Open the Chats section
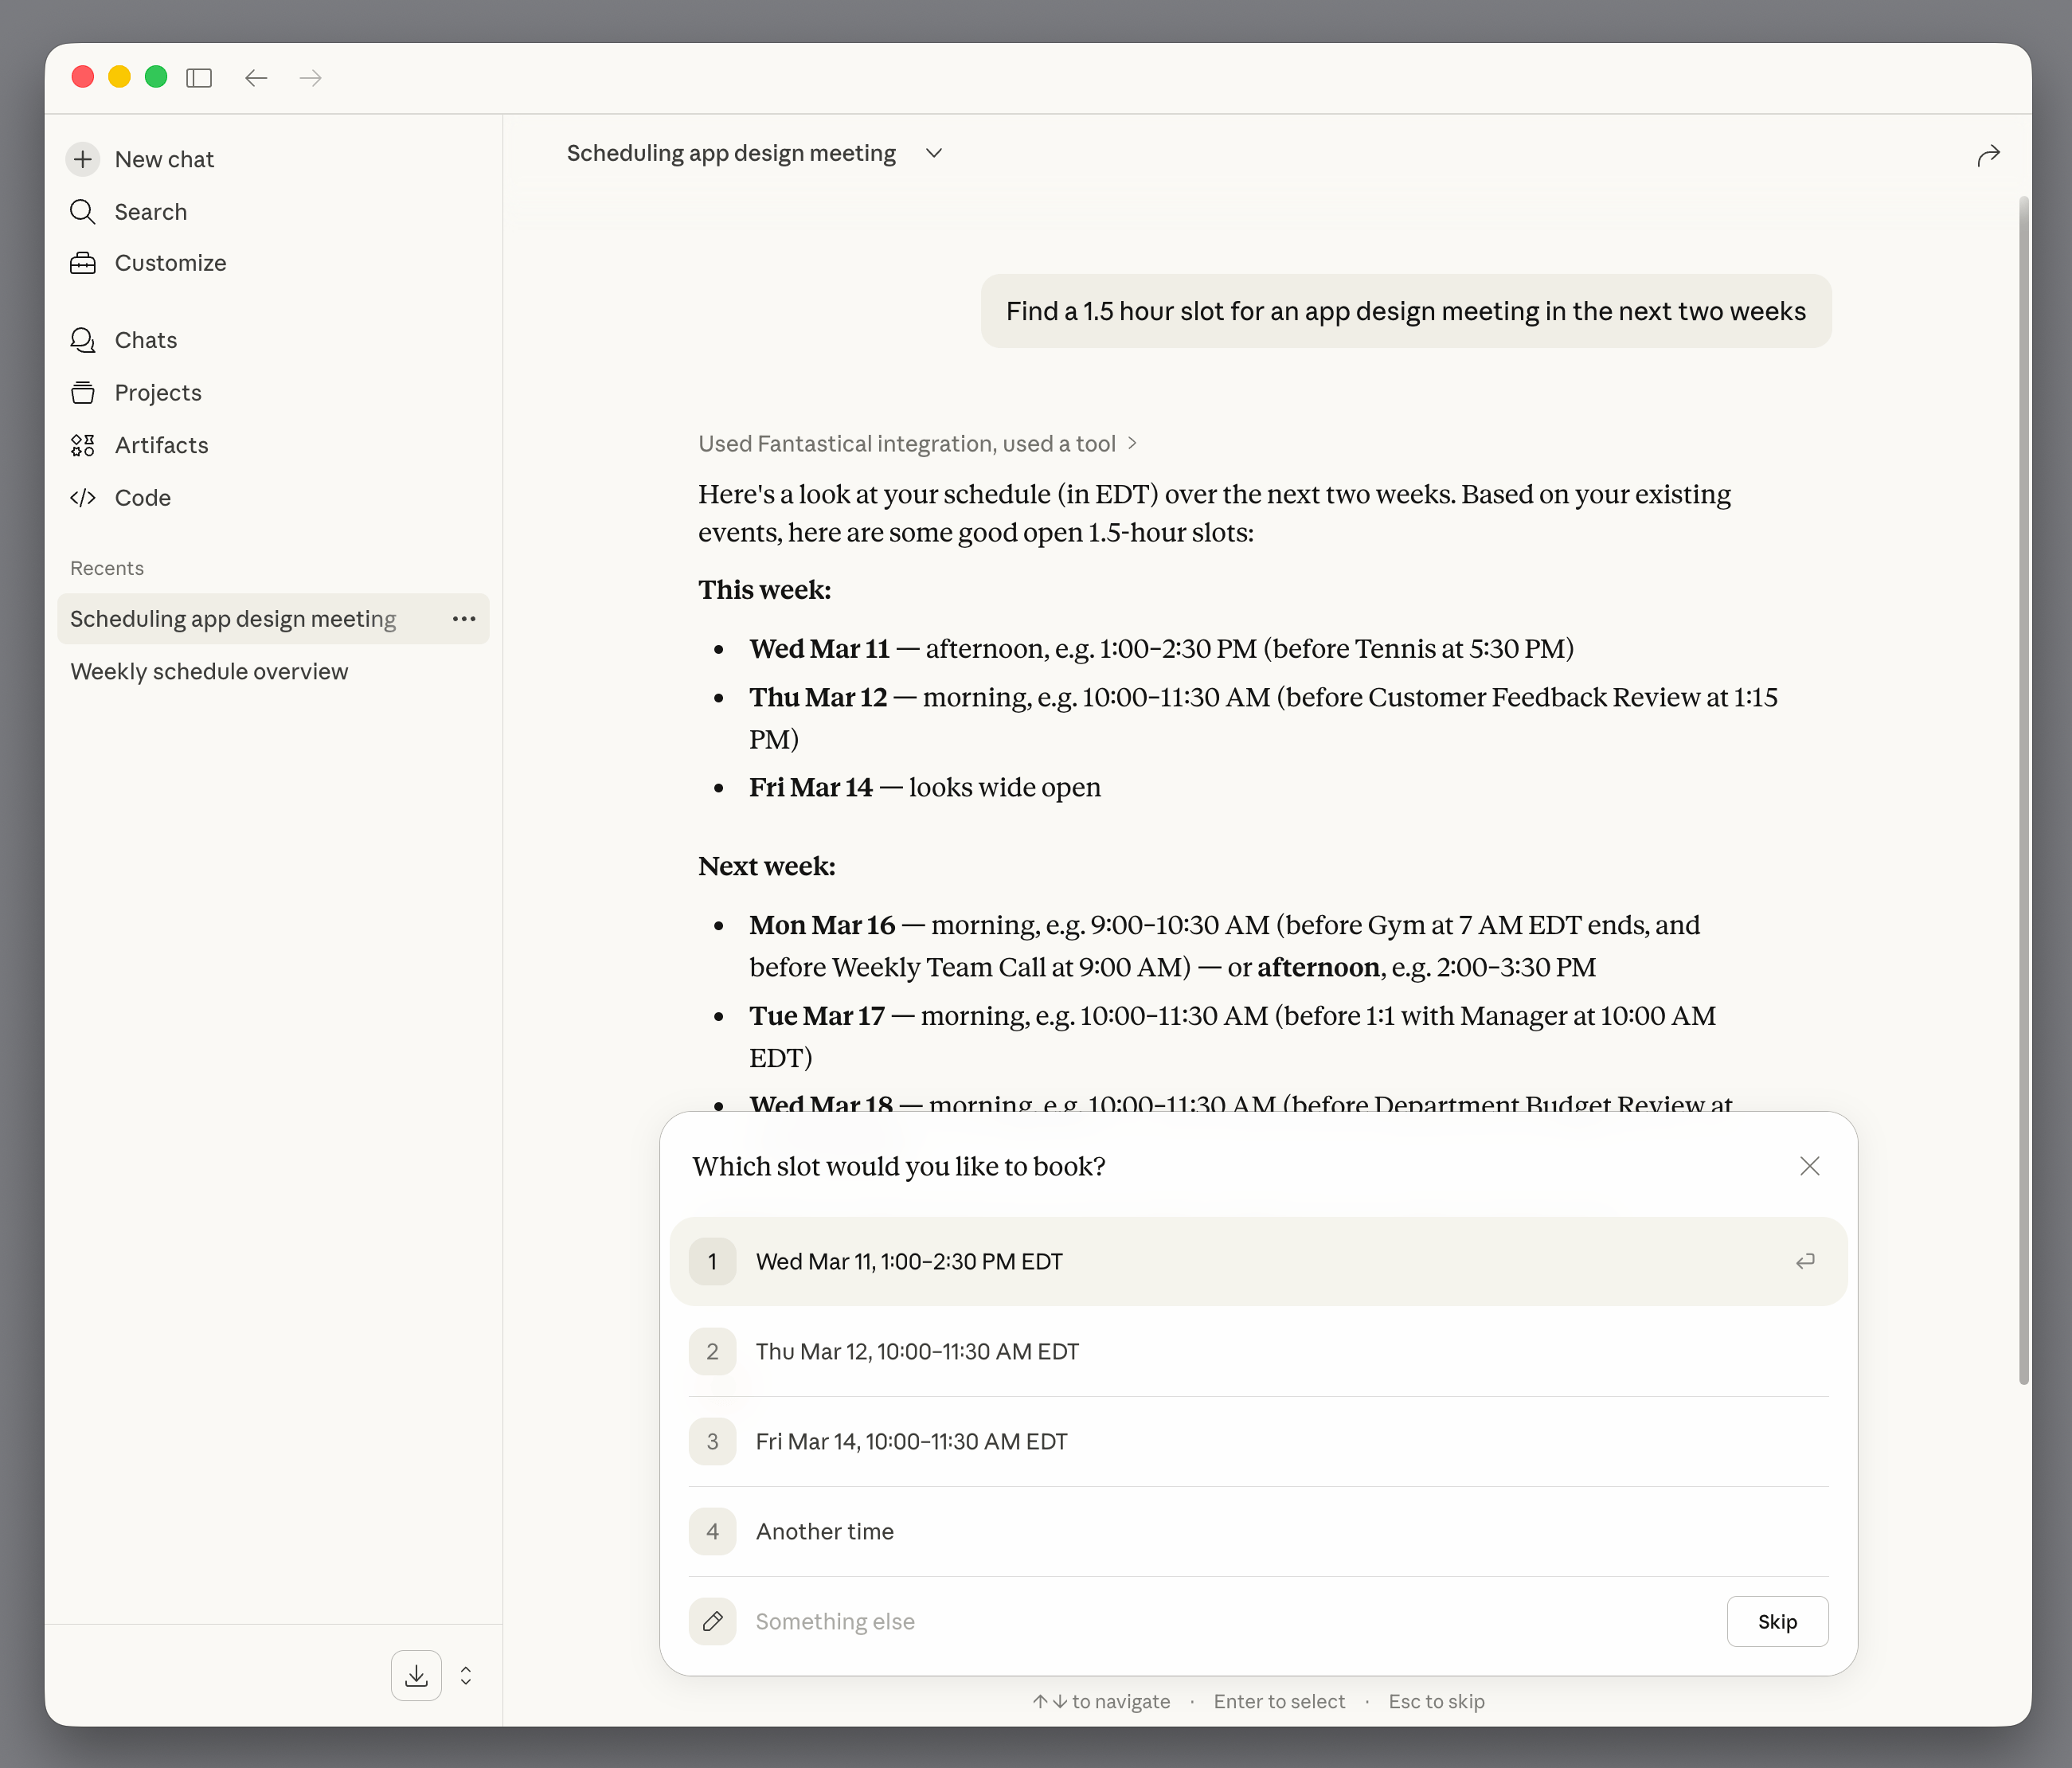This screenshot has height=1768, width=2072. point(146,340)
